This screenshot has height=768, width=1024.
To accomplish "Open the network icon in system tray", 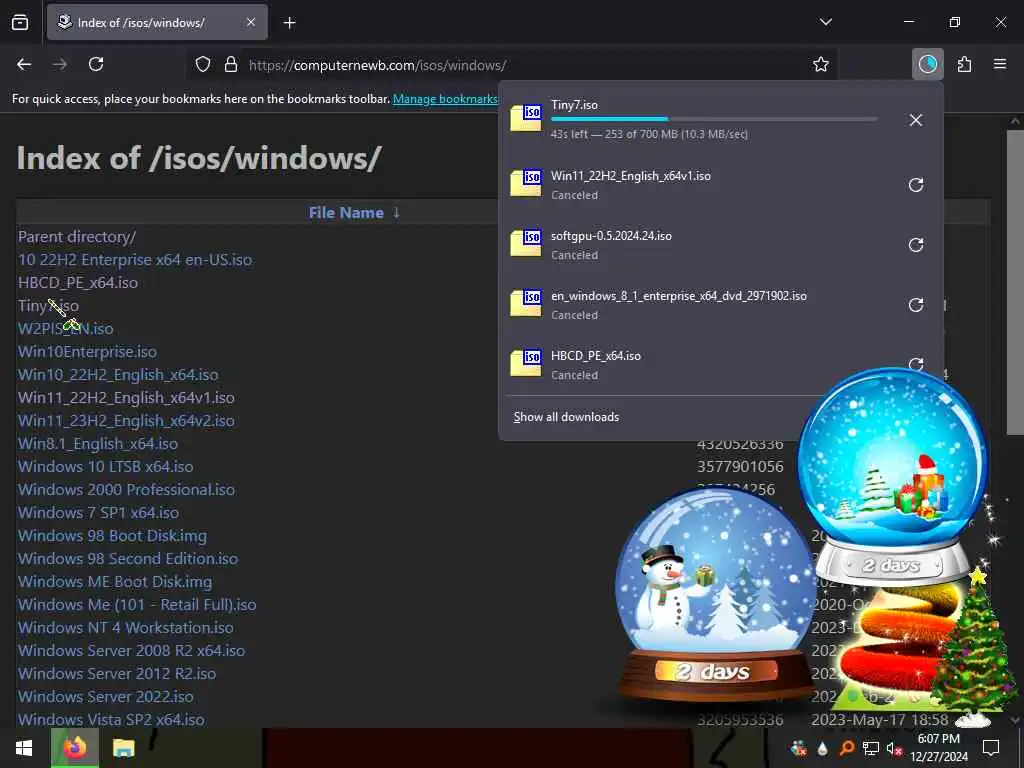I will (x=871, y=748).
